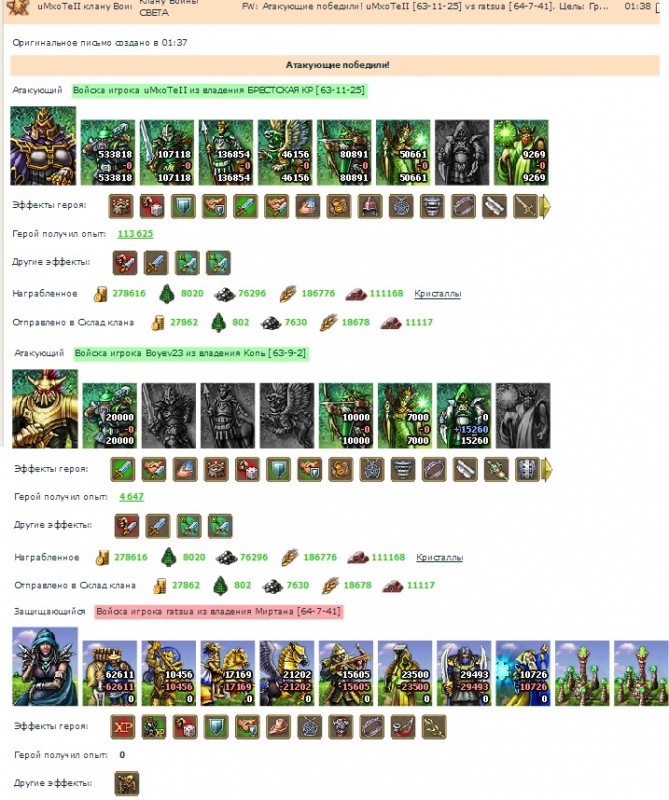The image size is (669, 800).
Task: Expand more hero effects arrow for uMxoTeII
Action: coord(545,207)
